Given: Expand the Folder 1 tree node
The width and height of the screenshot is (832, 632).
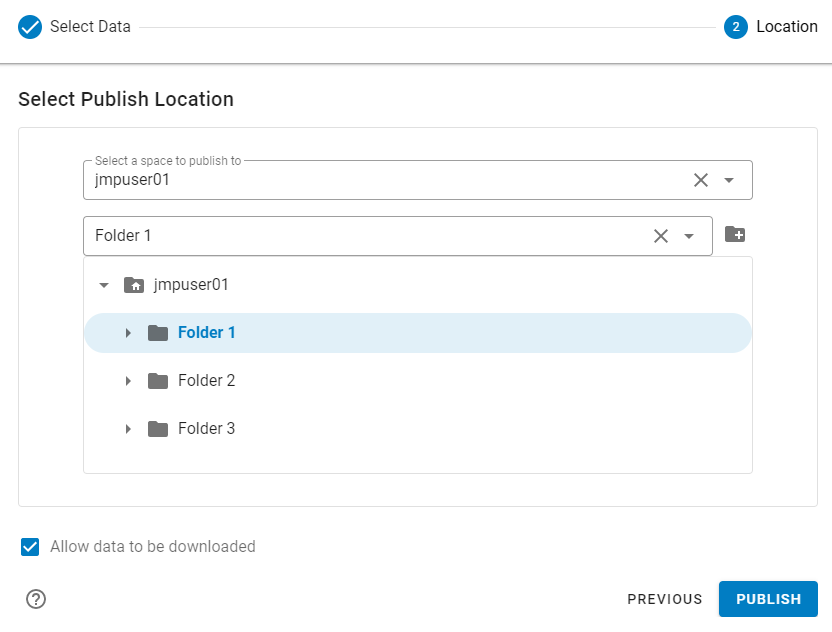Looking at the screenshot, I should click(127, 332).
